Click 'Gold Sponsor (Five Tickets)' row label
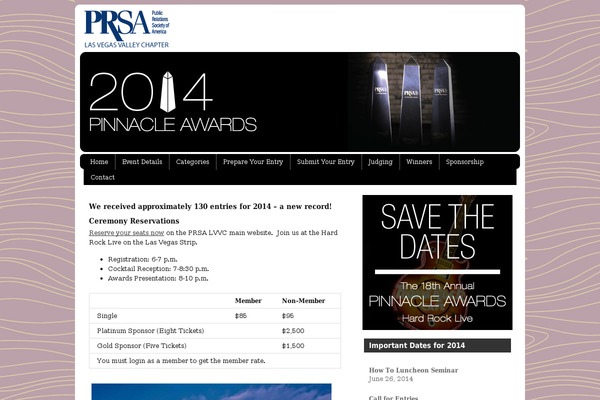The image size is (600, 400). click(142, 346)
